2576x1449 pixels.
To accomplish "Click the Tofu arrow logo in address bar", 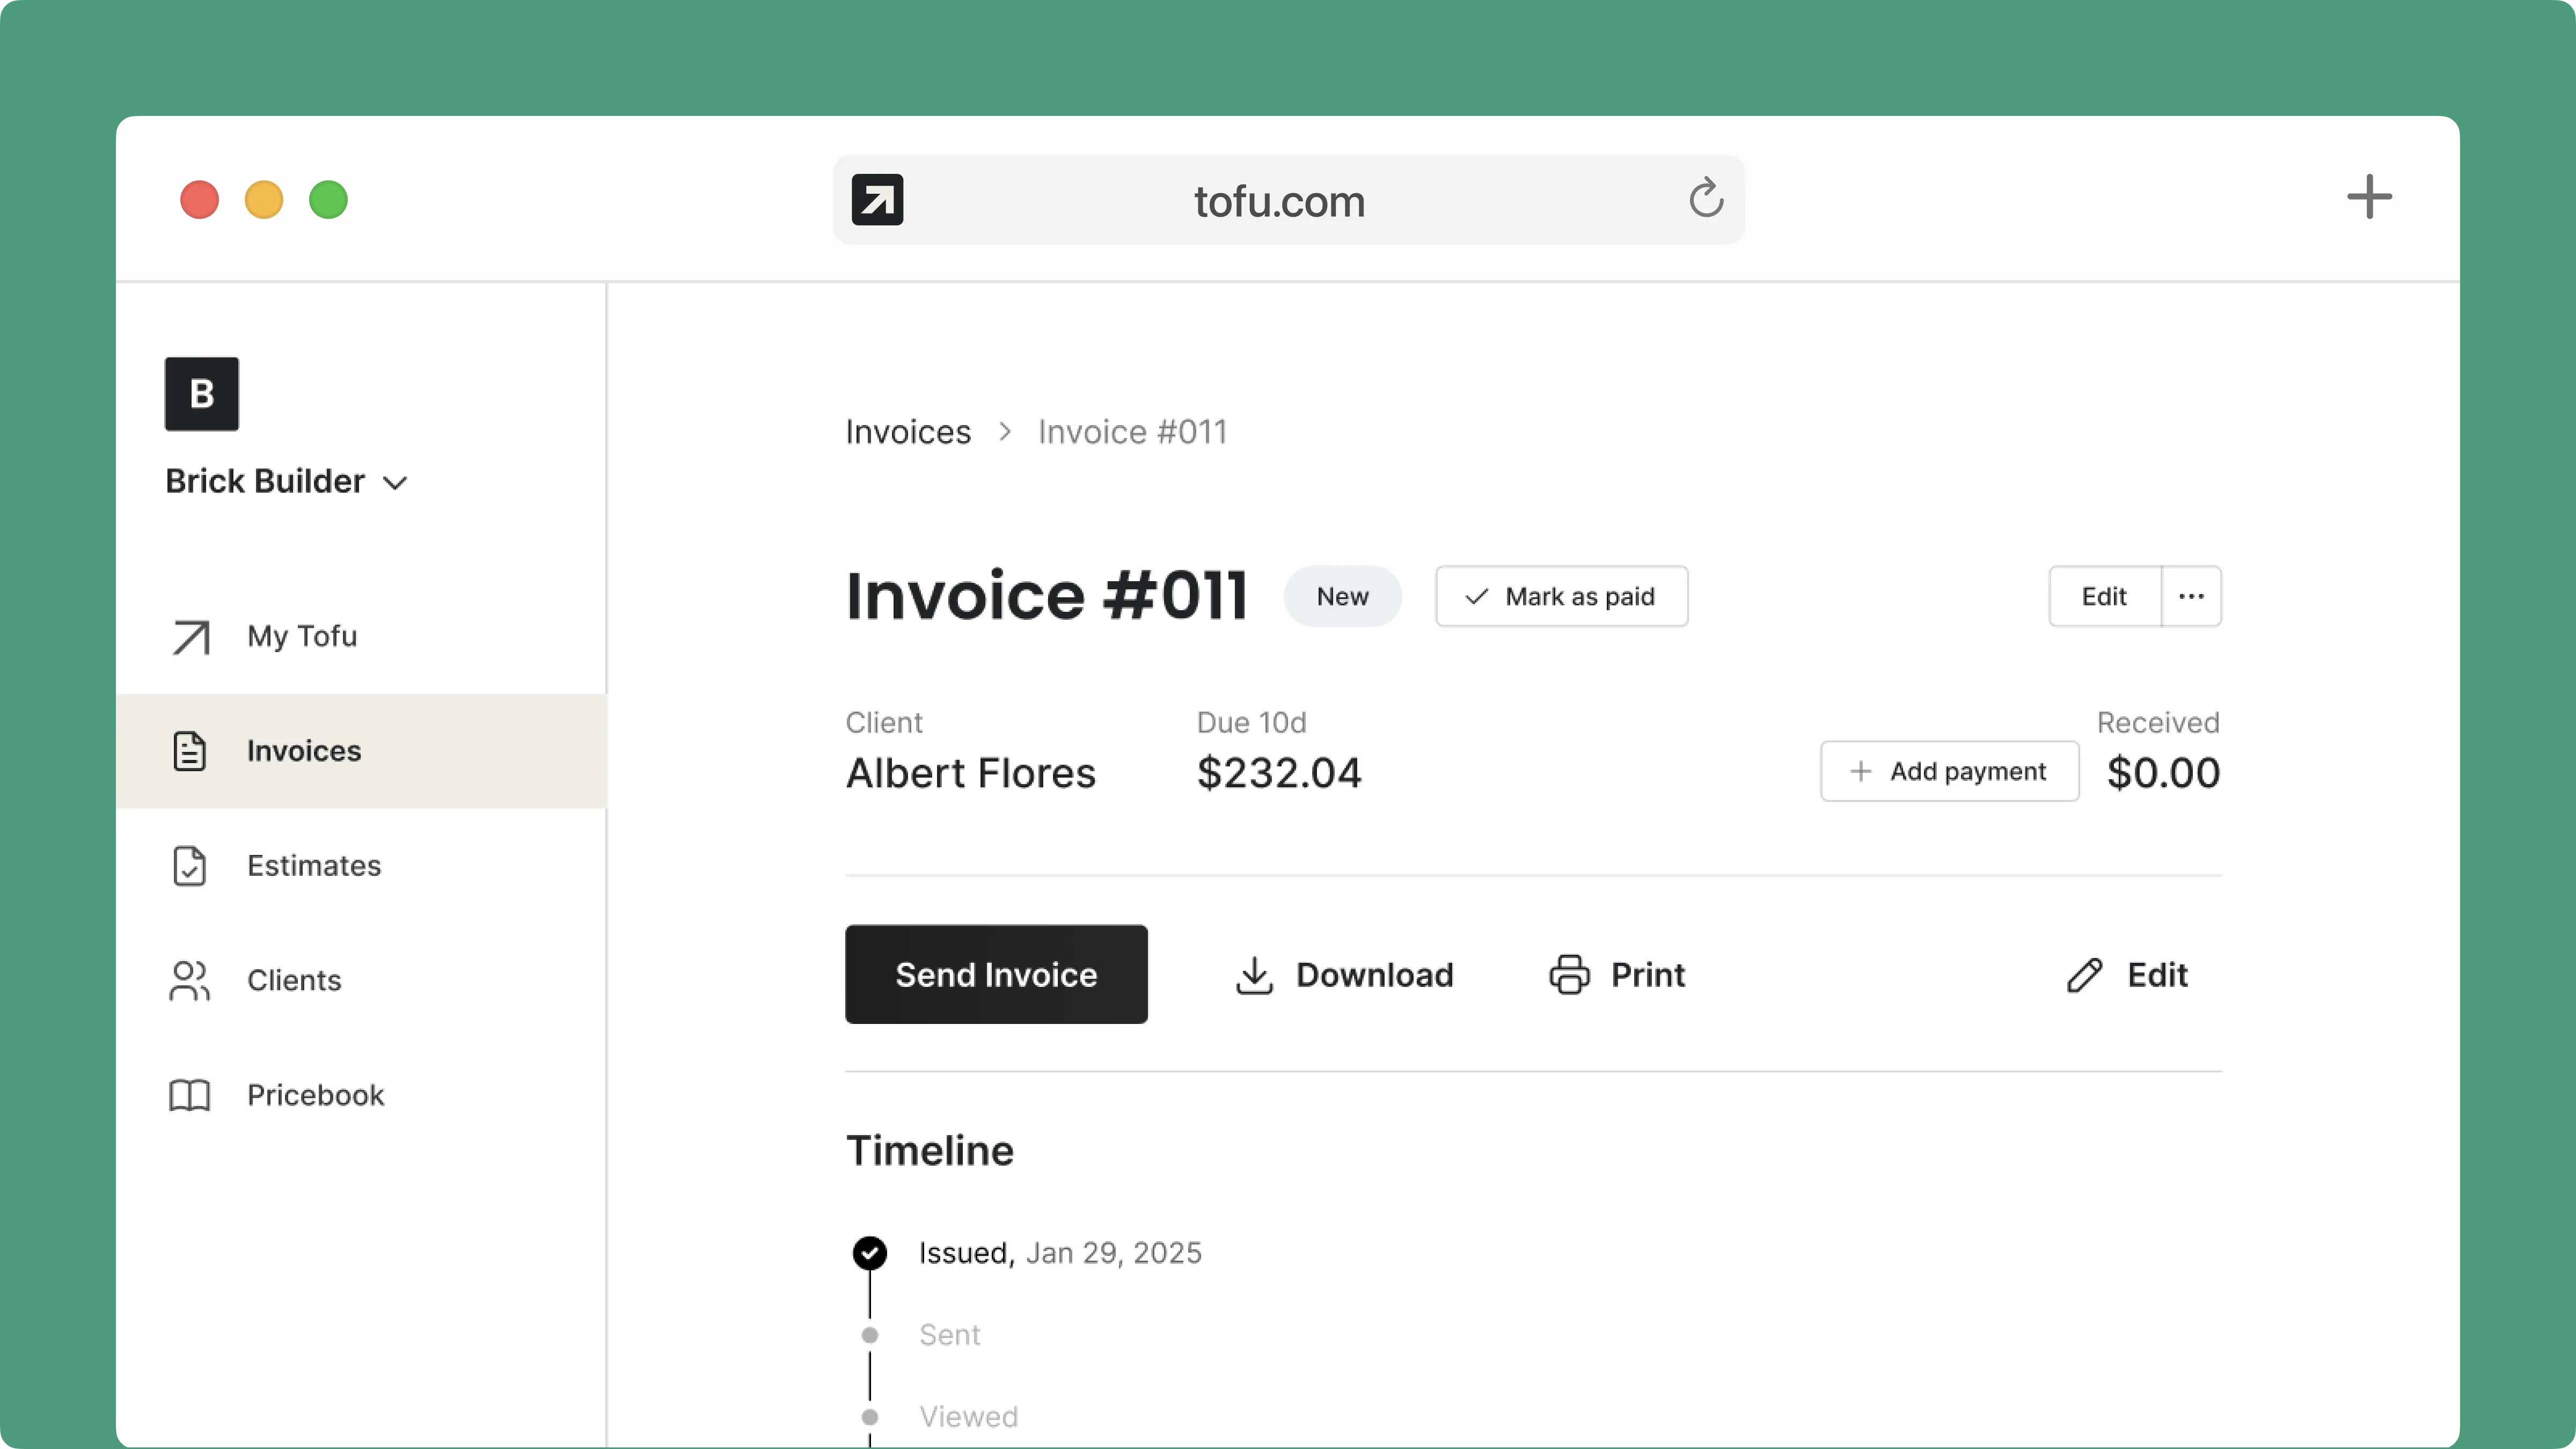I will 877,200.
